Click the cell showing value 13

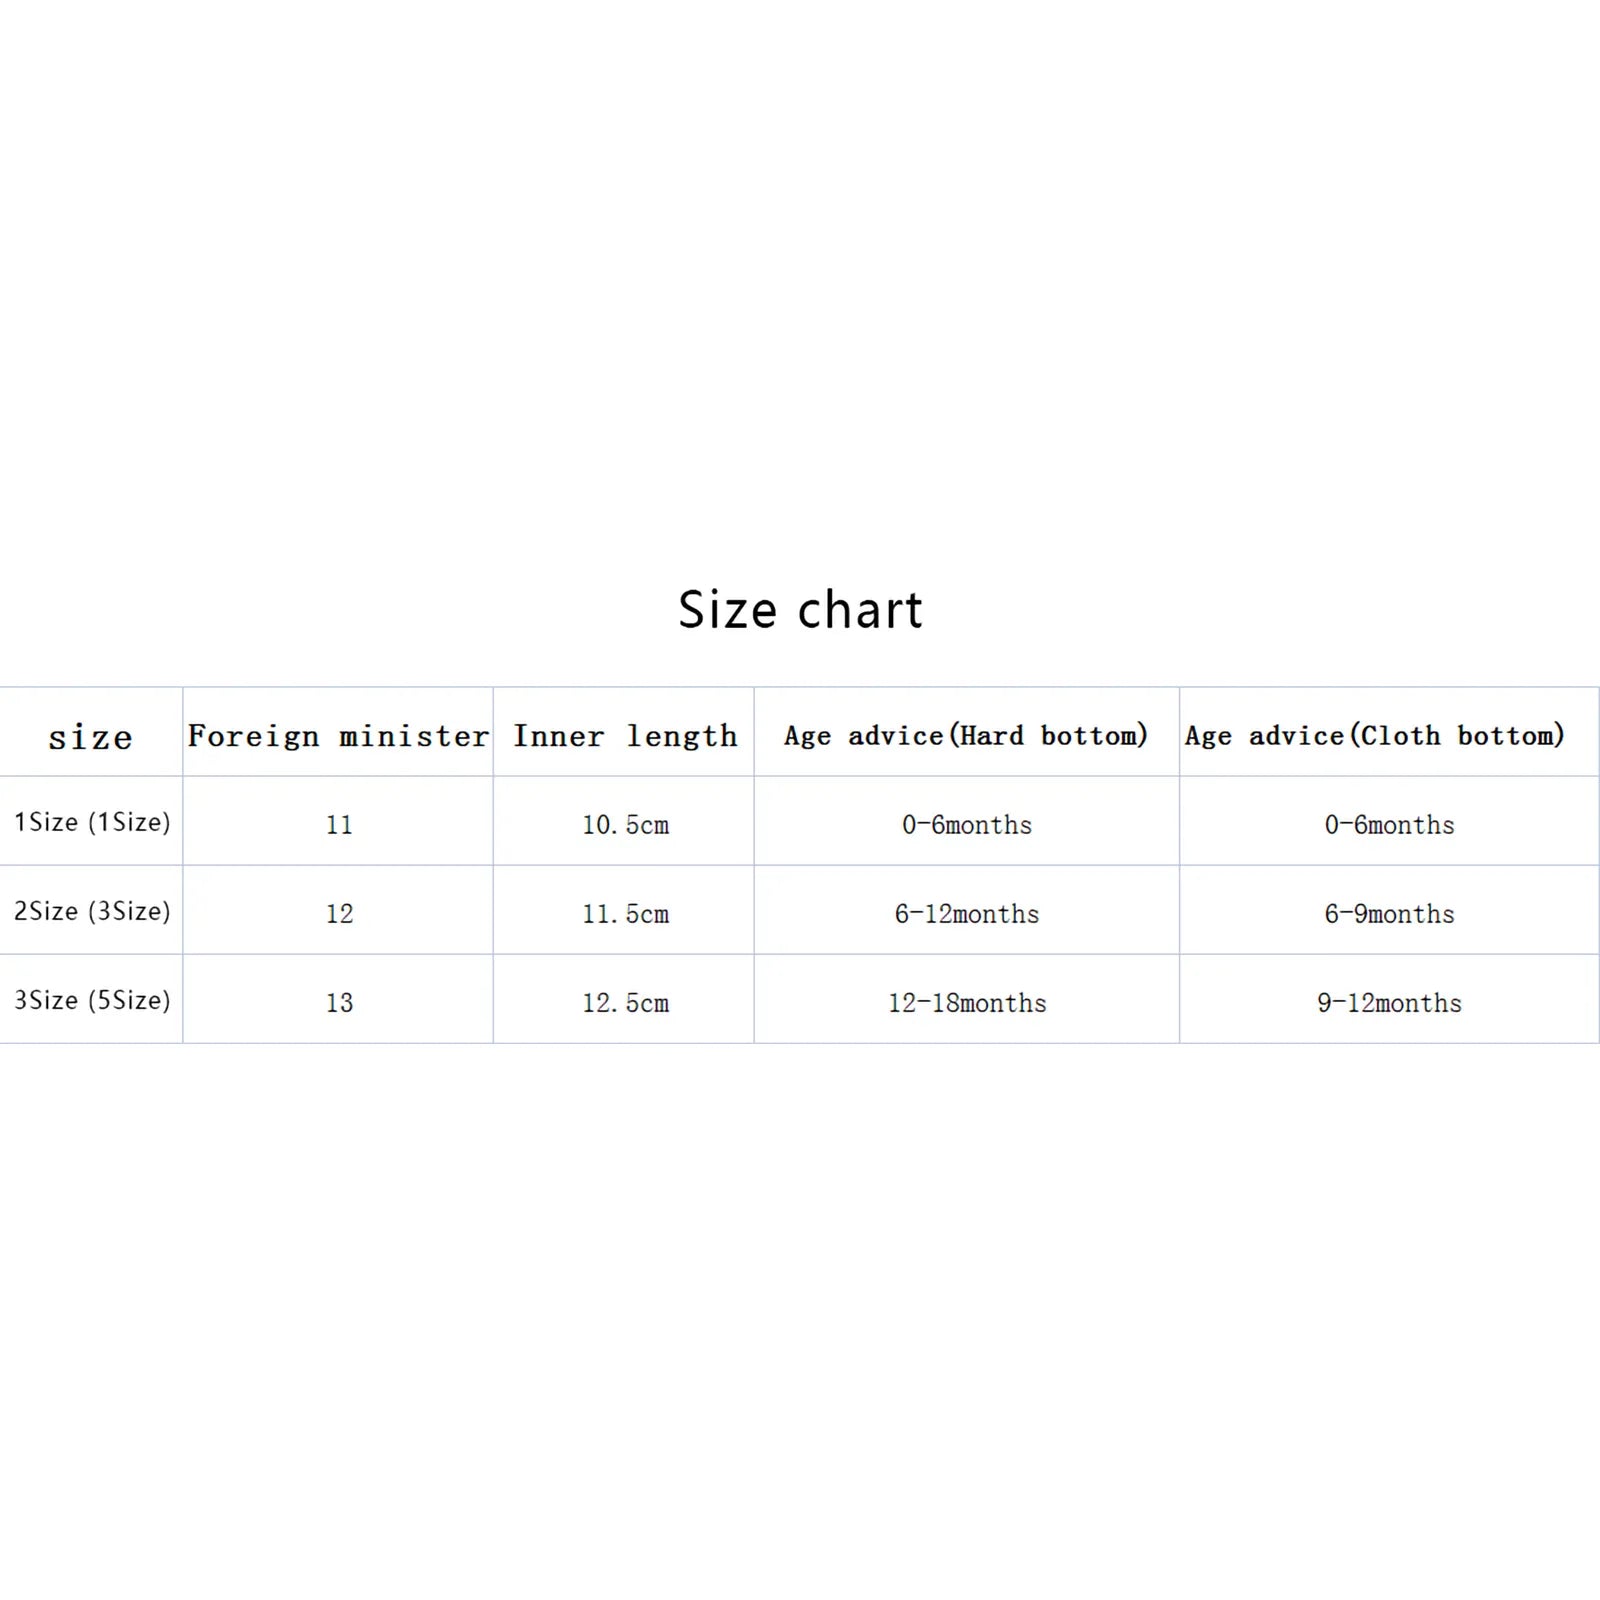(x=339, y=1003)
